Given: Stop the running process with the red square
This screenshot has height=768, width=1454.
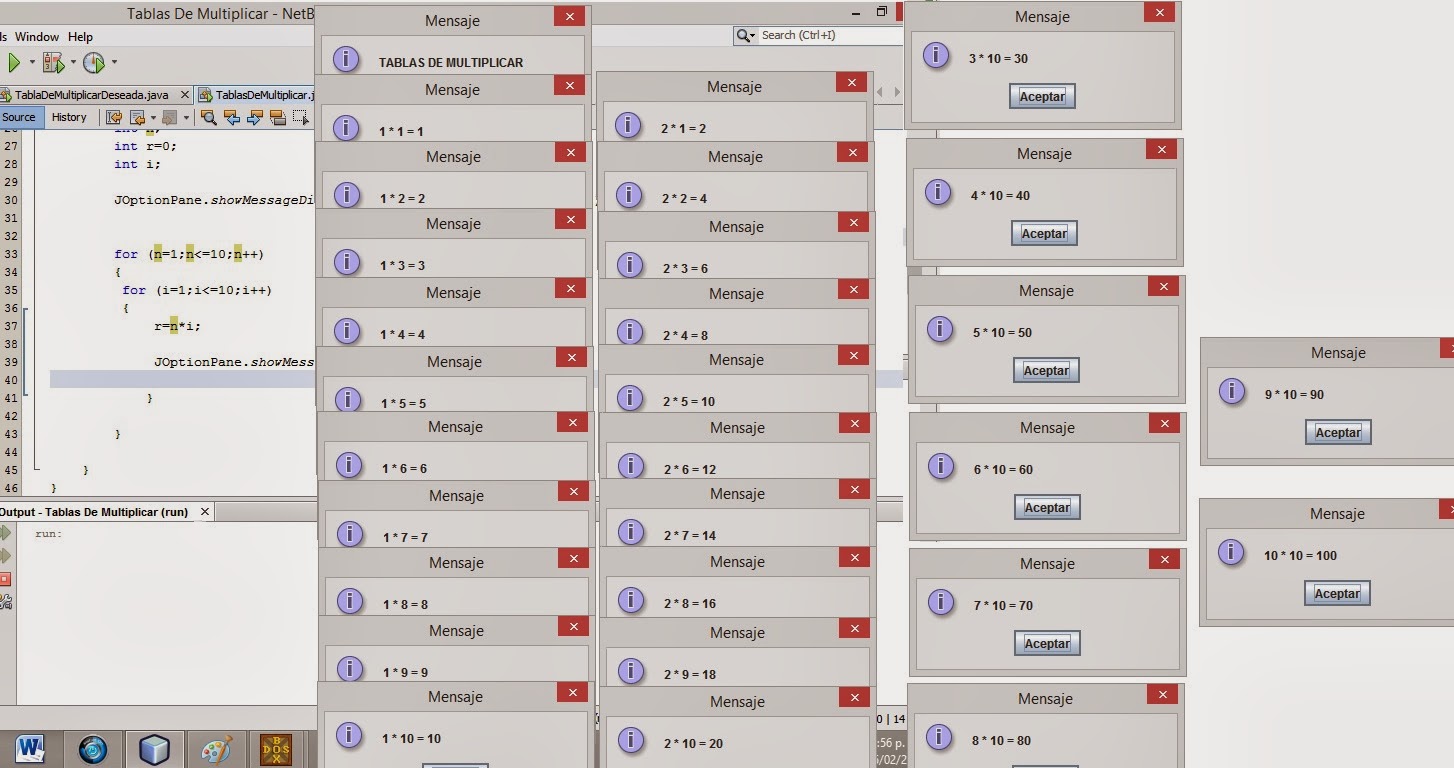Looking at the screenshot, I should [5, 578].
